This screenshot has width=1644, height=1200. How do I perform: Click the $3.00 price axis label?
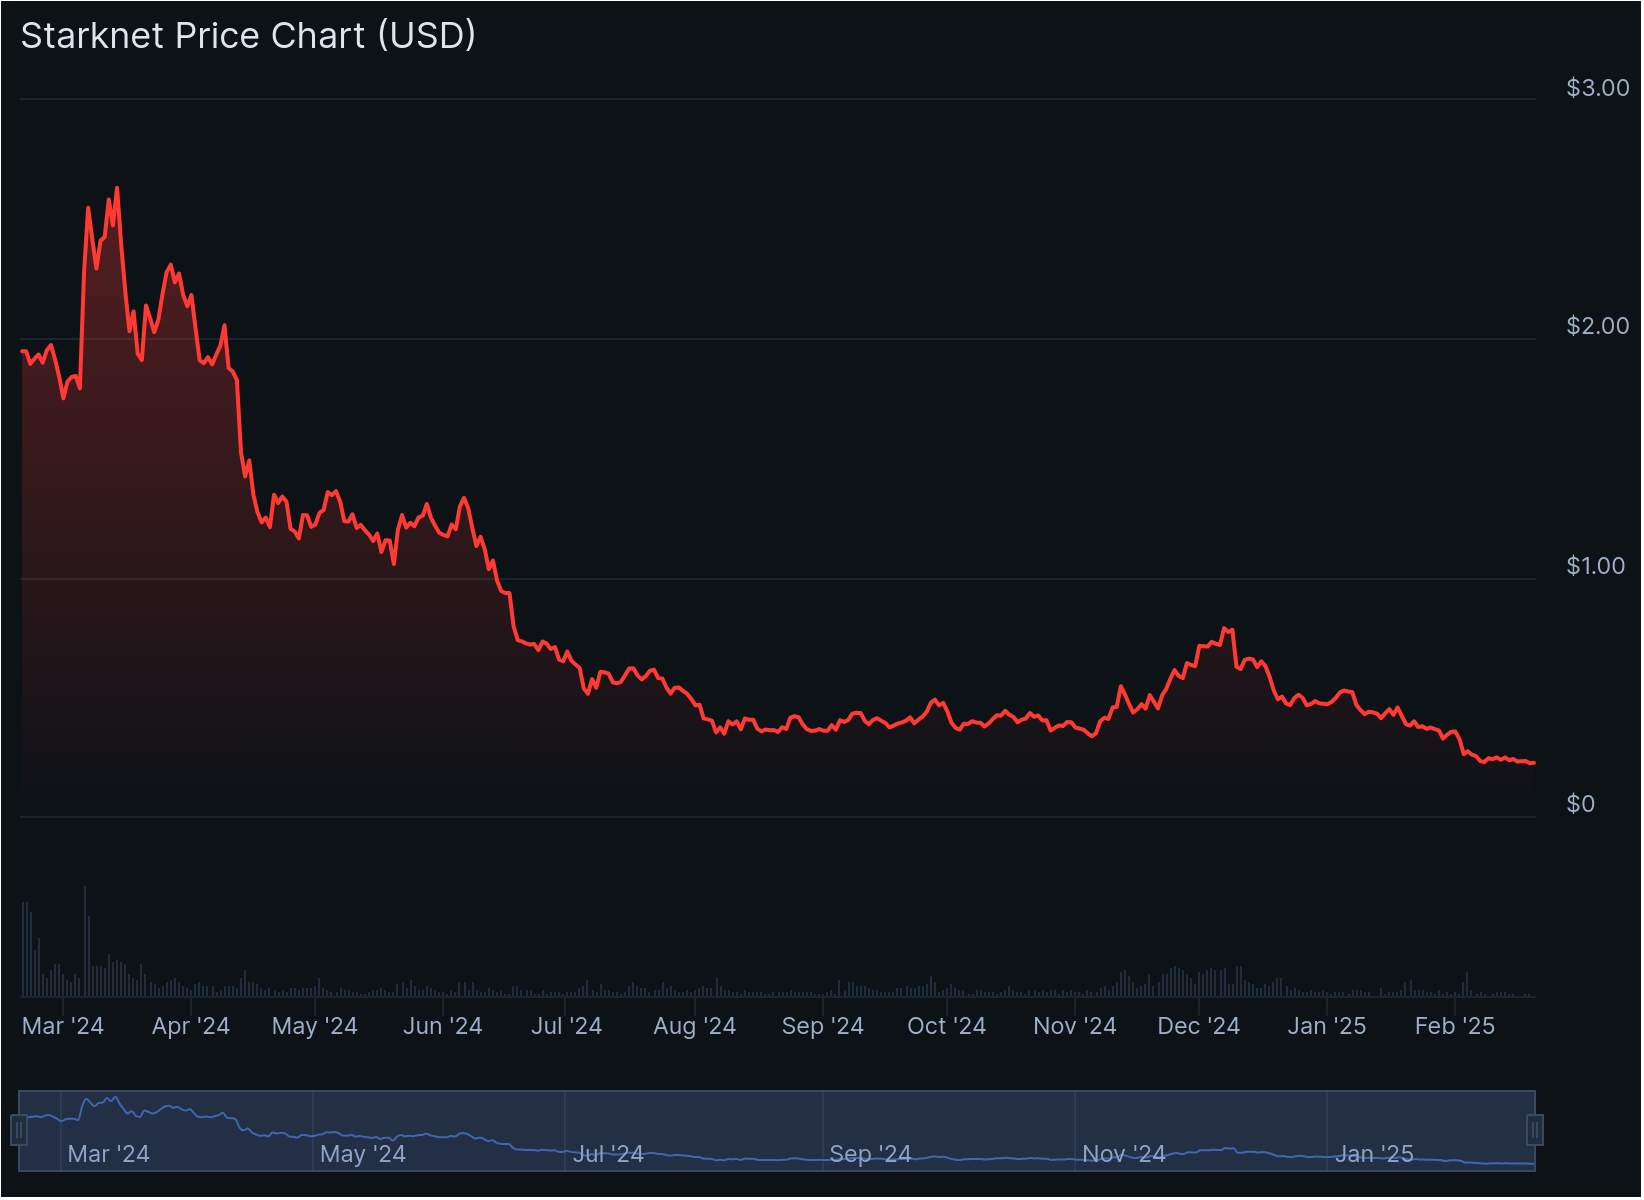pyautogui.click(x=1597, y=88)
